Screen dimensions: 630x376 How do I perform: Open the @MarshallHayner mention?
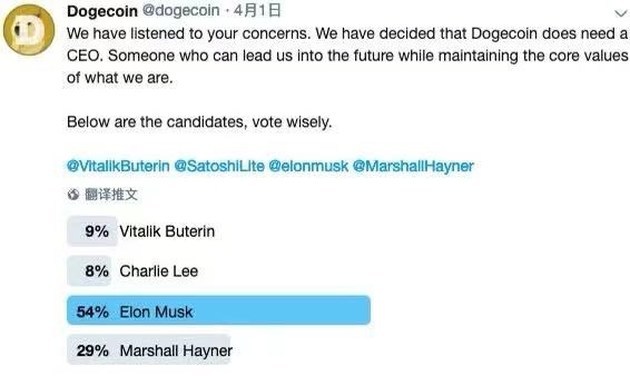(413, 166)
